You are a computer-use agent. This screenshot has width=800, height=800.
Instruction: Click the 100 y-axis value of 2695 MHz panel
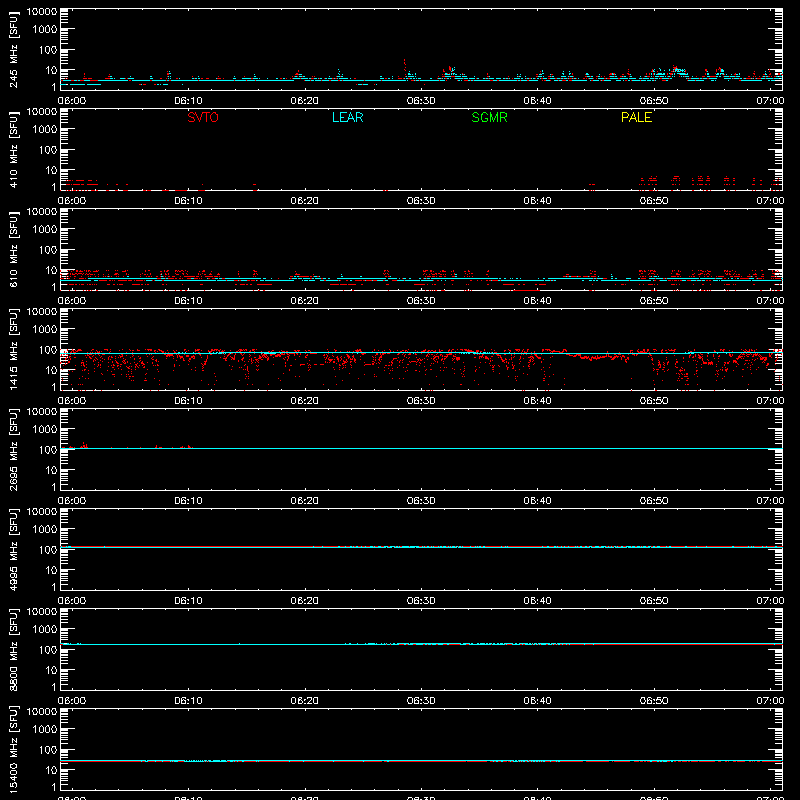48,449
